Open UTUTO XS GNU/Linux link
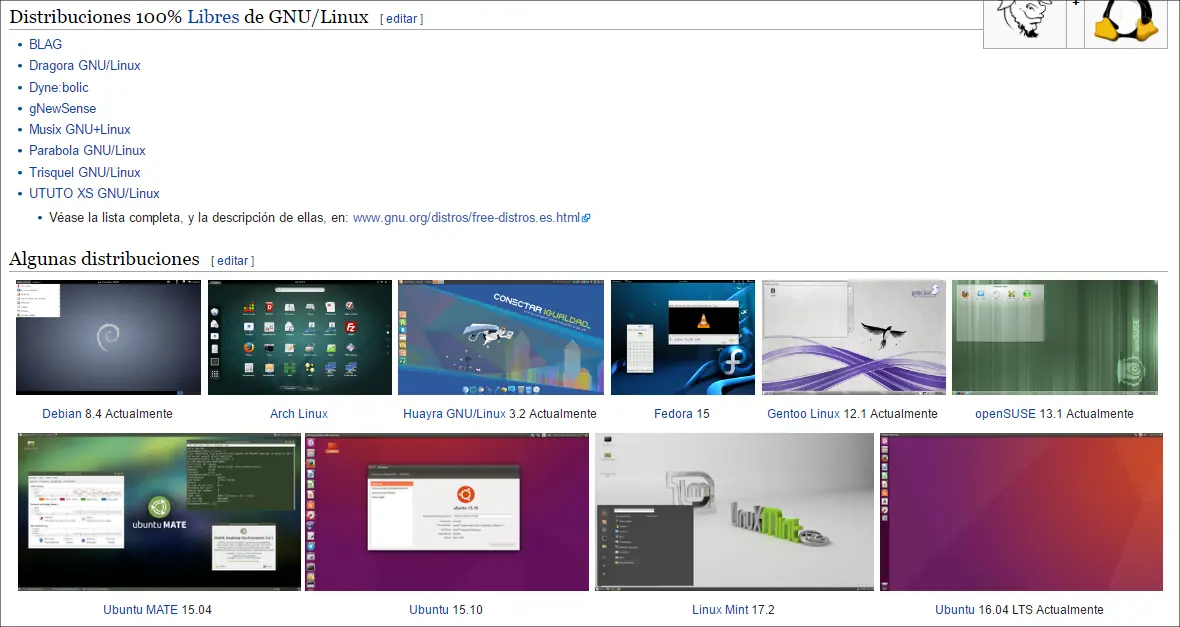Screen dimensions: 1180x627 click(94, 193)
